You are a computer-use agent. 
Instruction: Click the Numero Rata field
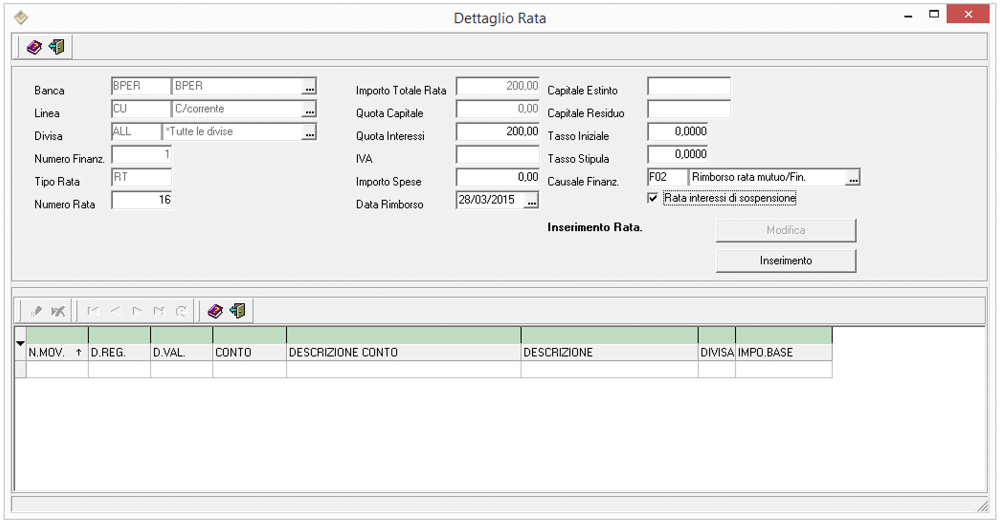pyautogui.click(x=142, y=201)
